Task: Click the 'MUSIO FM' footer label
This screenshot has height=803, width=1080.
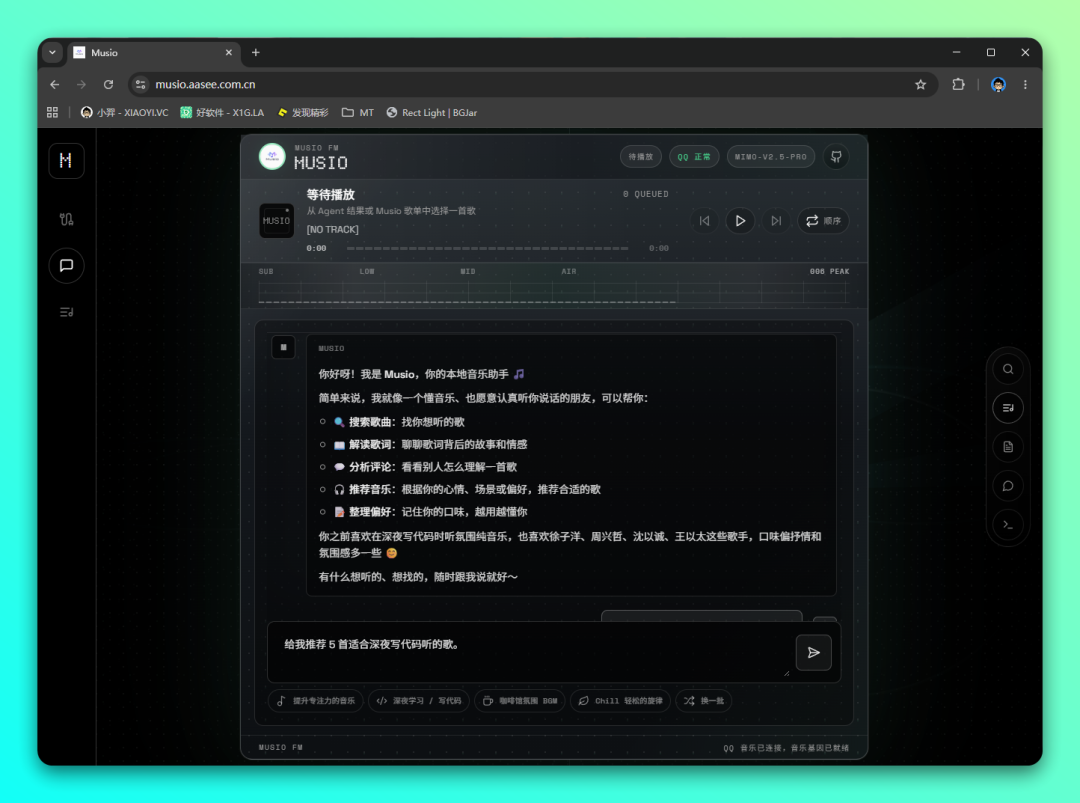Action: pos(280,747)
